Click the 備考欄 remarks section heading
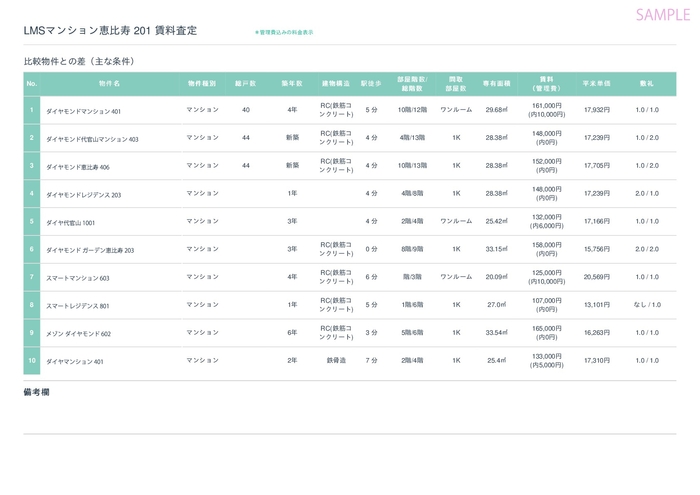This screenshot has height=495, width=700. (37, 392)
